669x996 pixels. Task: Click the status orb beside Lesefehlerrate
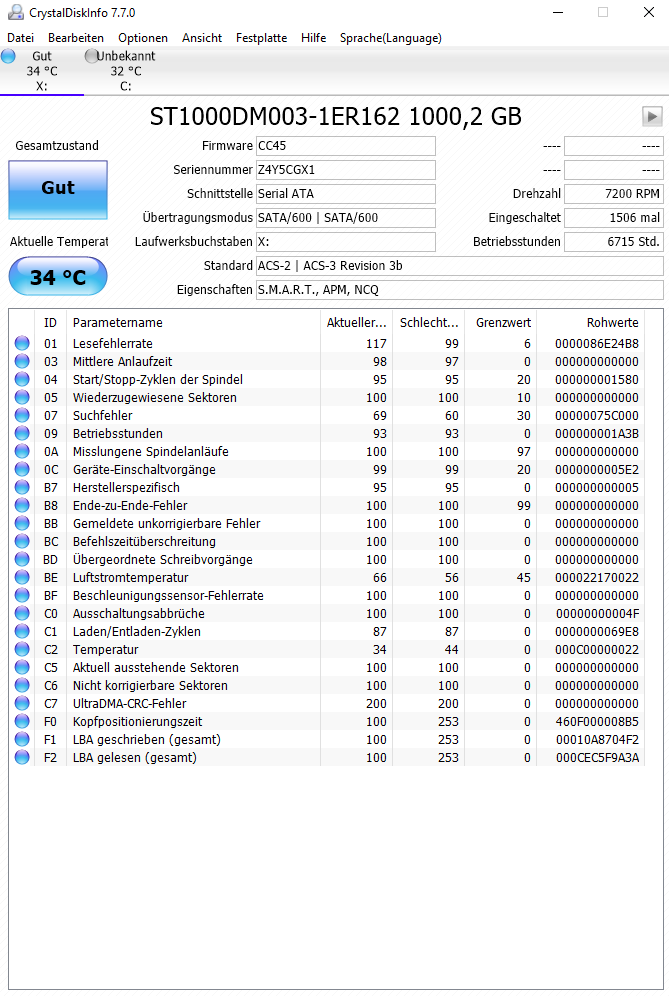click(22, 343)
